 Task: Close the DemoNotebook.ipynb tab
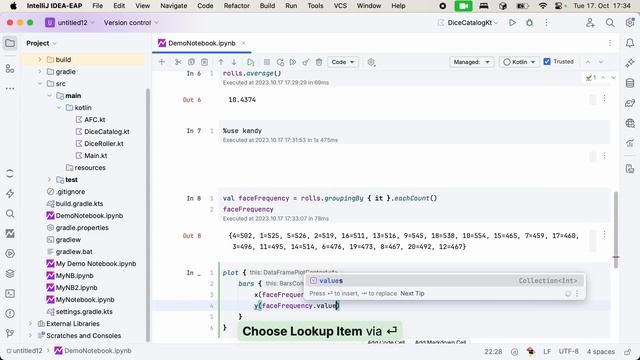point(244,43)
